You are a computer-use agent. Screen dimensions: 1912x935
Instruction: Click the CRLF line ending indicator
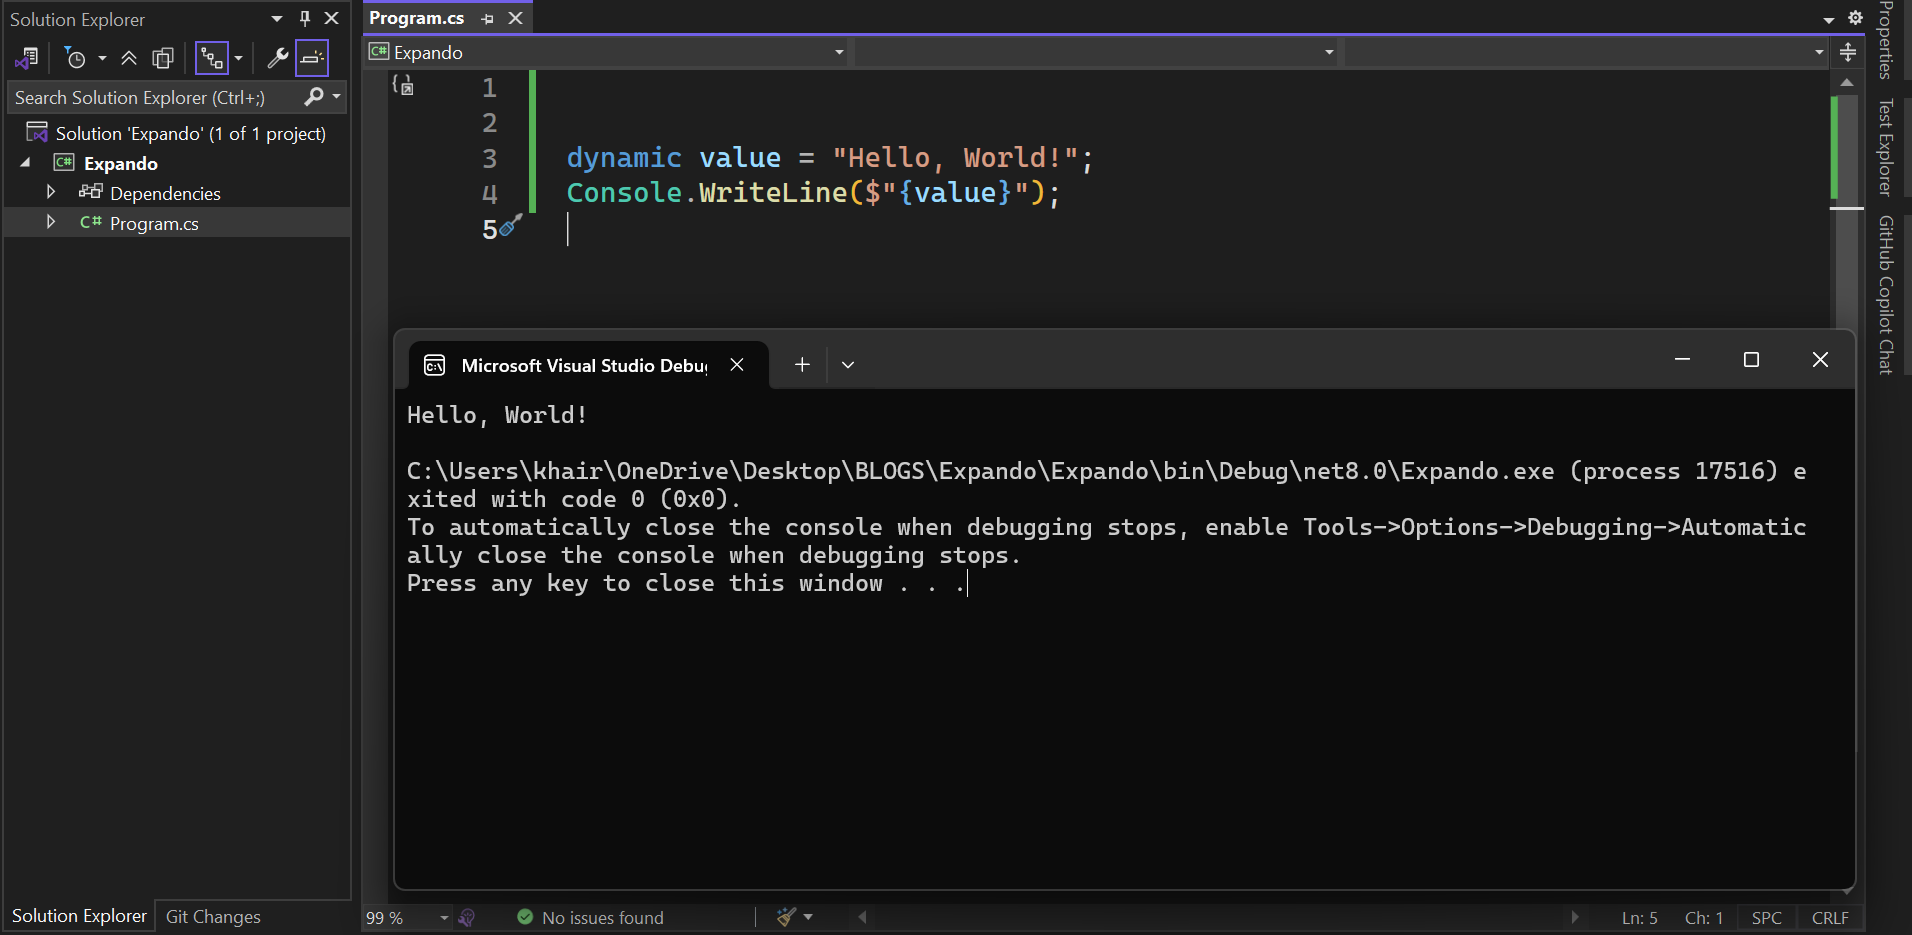(x=1829, y=918)
